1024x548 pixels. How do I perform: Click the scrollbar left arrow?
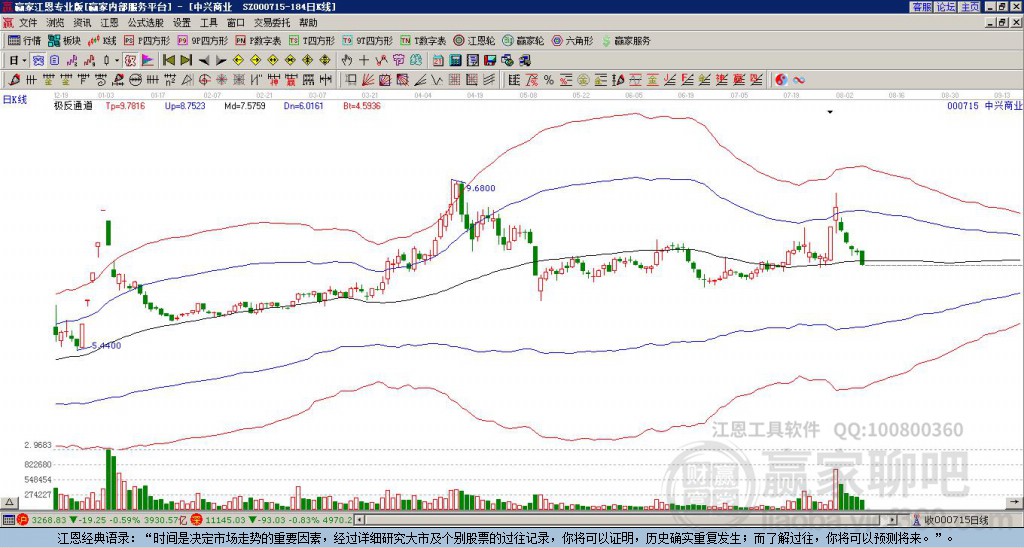click(359, 520)
